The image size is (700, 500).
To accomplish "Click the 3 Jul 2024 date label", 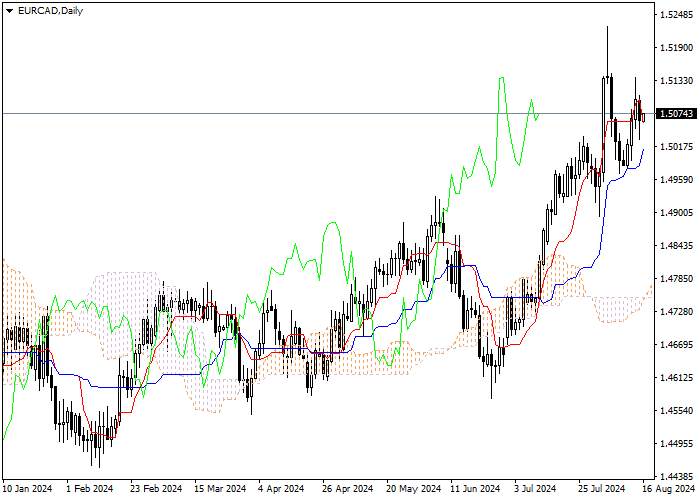I will [x=535, y=488].
